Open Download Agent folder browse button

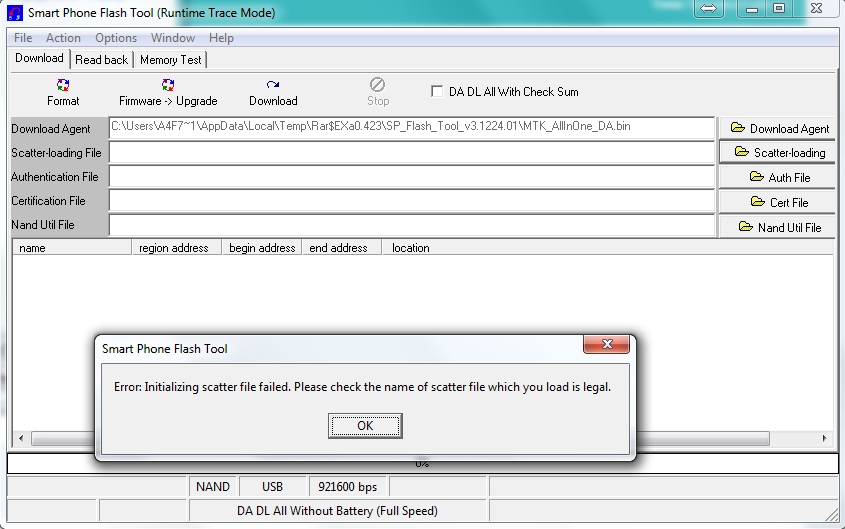click(x=779, y=128)
